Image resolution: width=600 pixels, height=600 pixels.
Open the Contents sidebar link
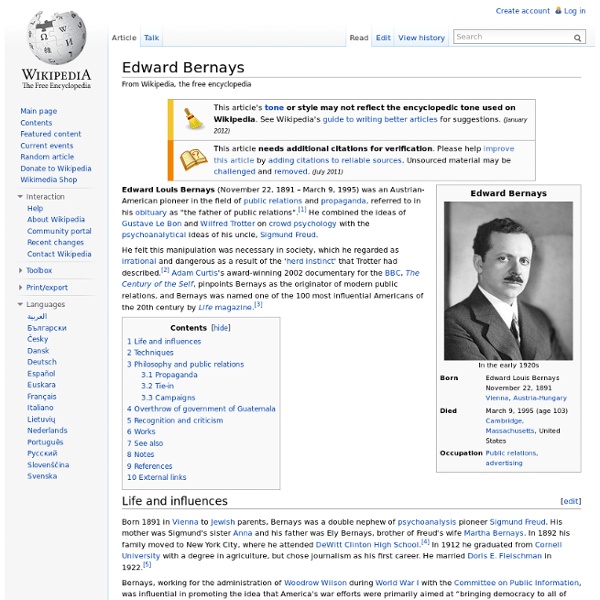(x=36, y=123)
